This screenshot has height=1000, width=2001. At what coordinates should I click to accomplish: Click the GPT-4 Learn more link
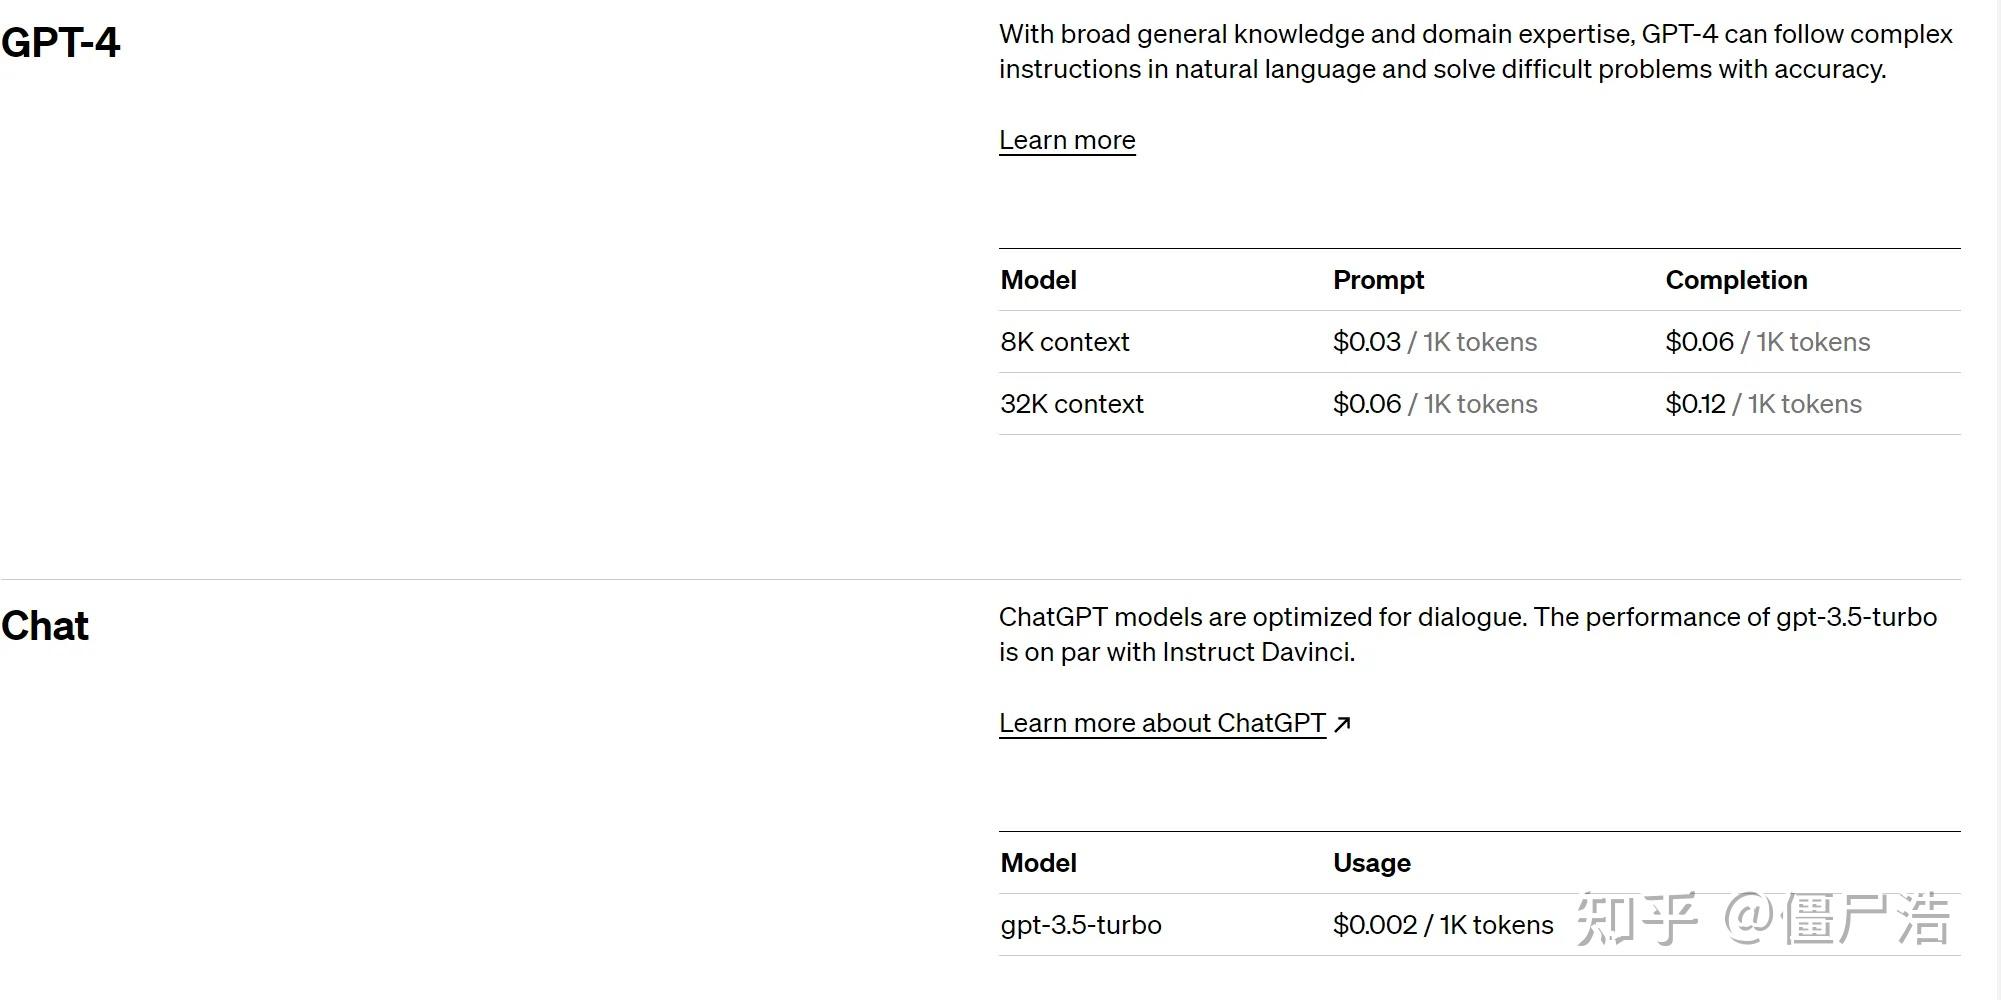(x=1067, y=140)
